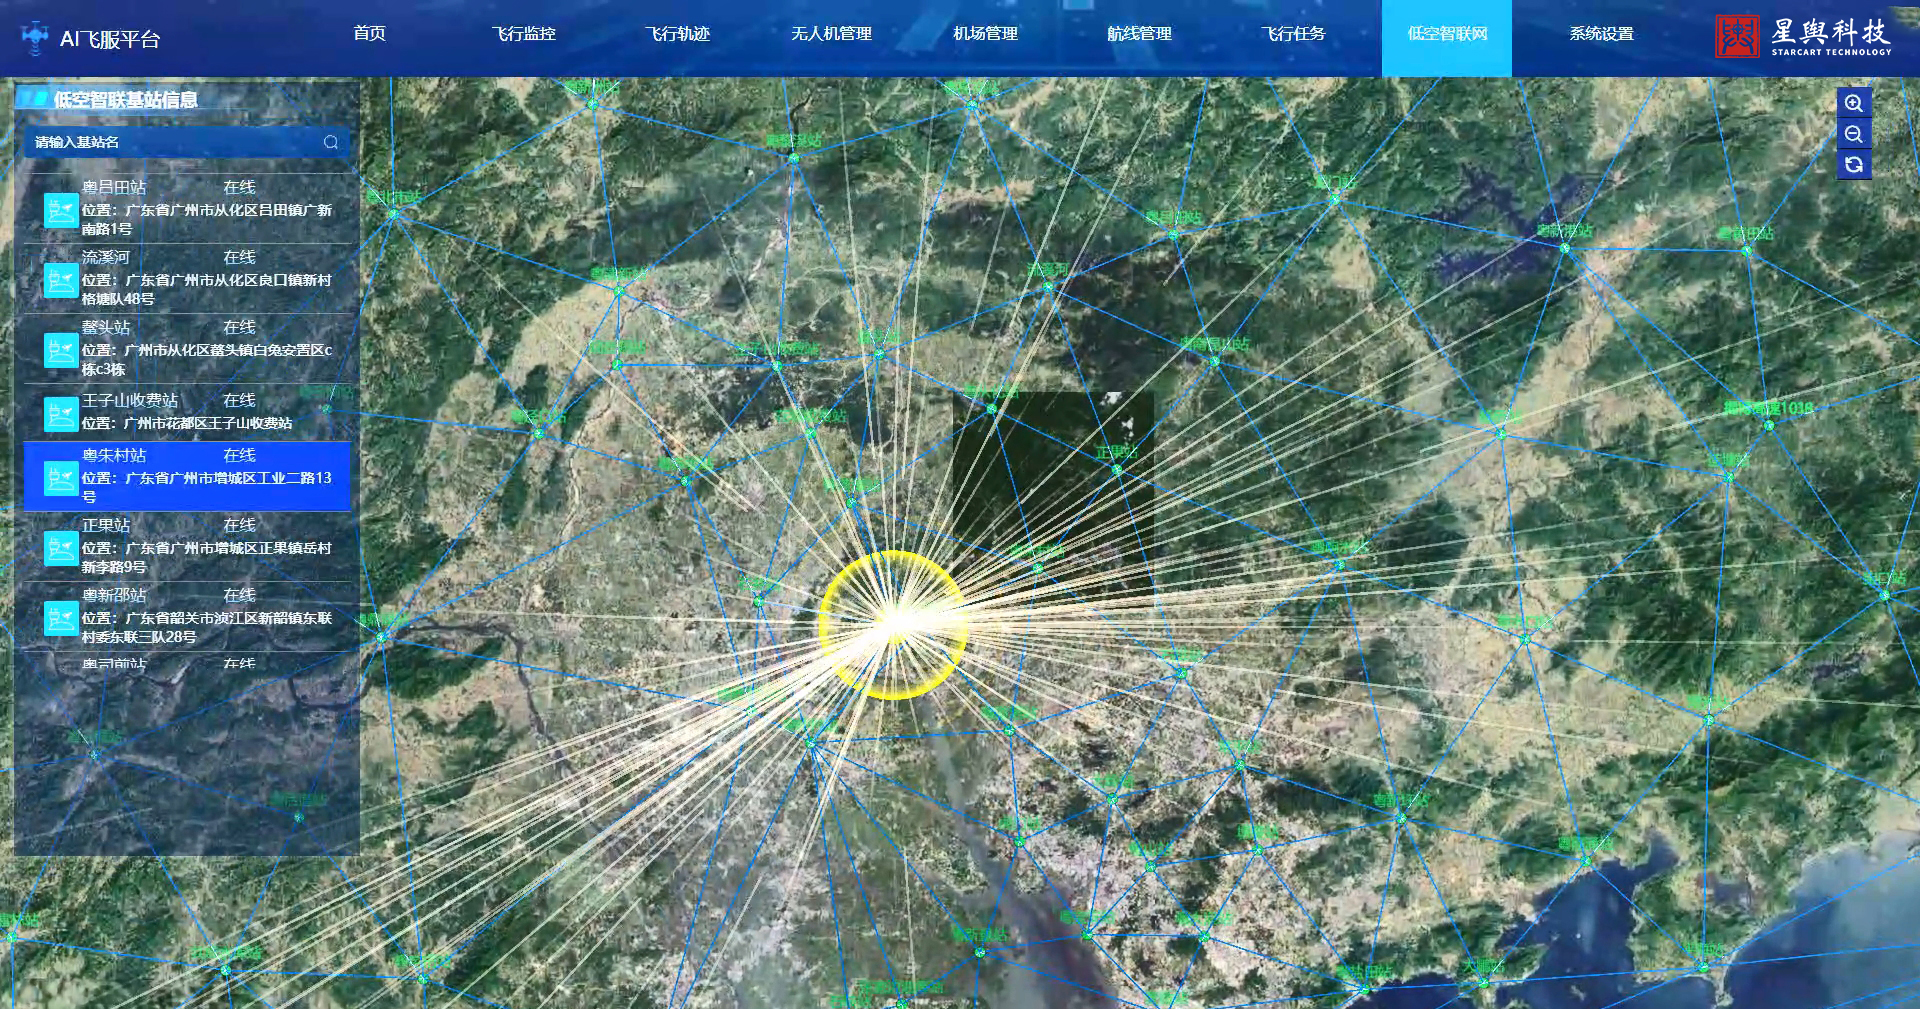Click 在线 status of 王子山收费站
The width and height of the screenshot is (1920, 1009).
tap(239, 400)
